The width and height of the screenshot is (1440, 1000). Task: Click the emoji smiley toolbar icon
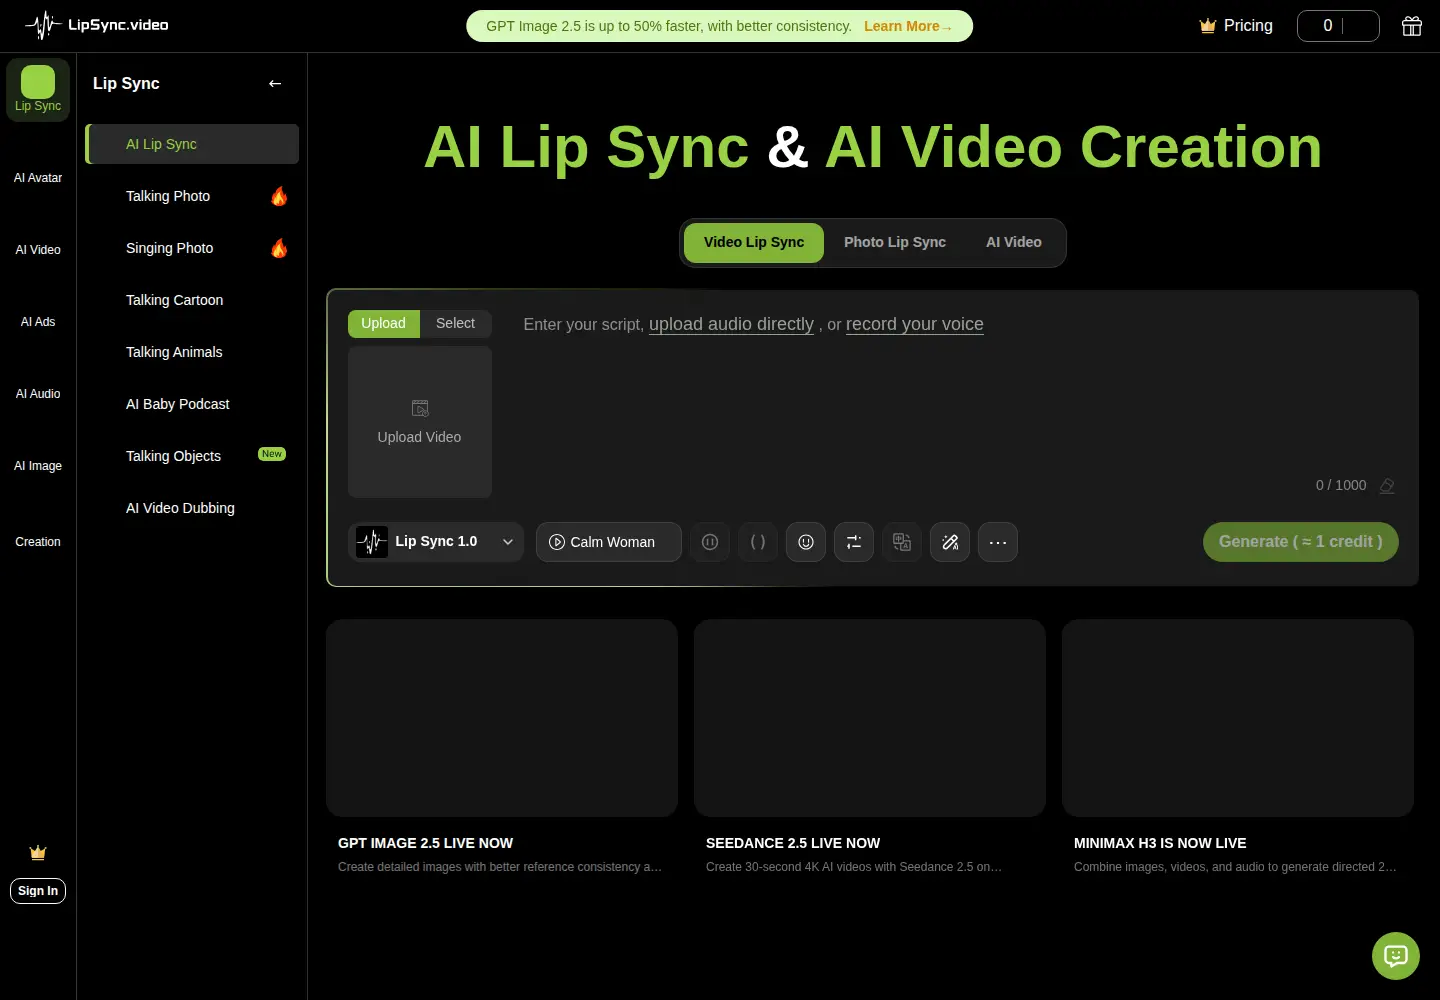point(806,542)
